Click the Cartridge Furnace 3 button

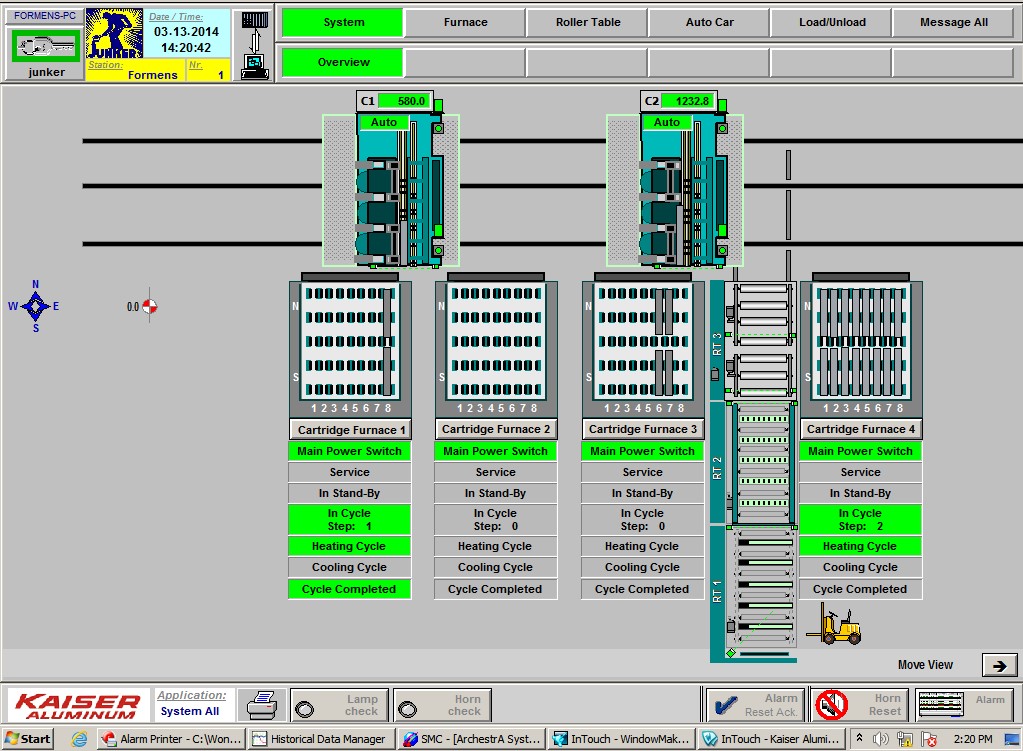[642, 429]
